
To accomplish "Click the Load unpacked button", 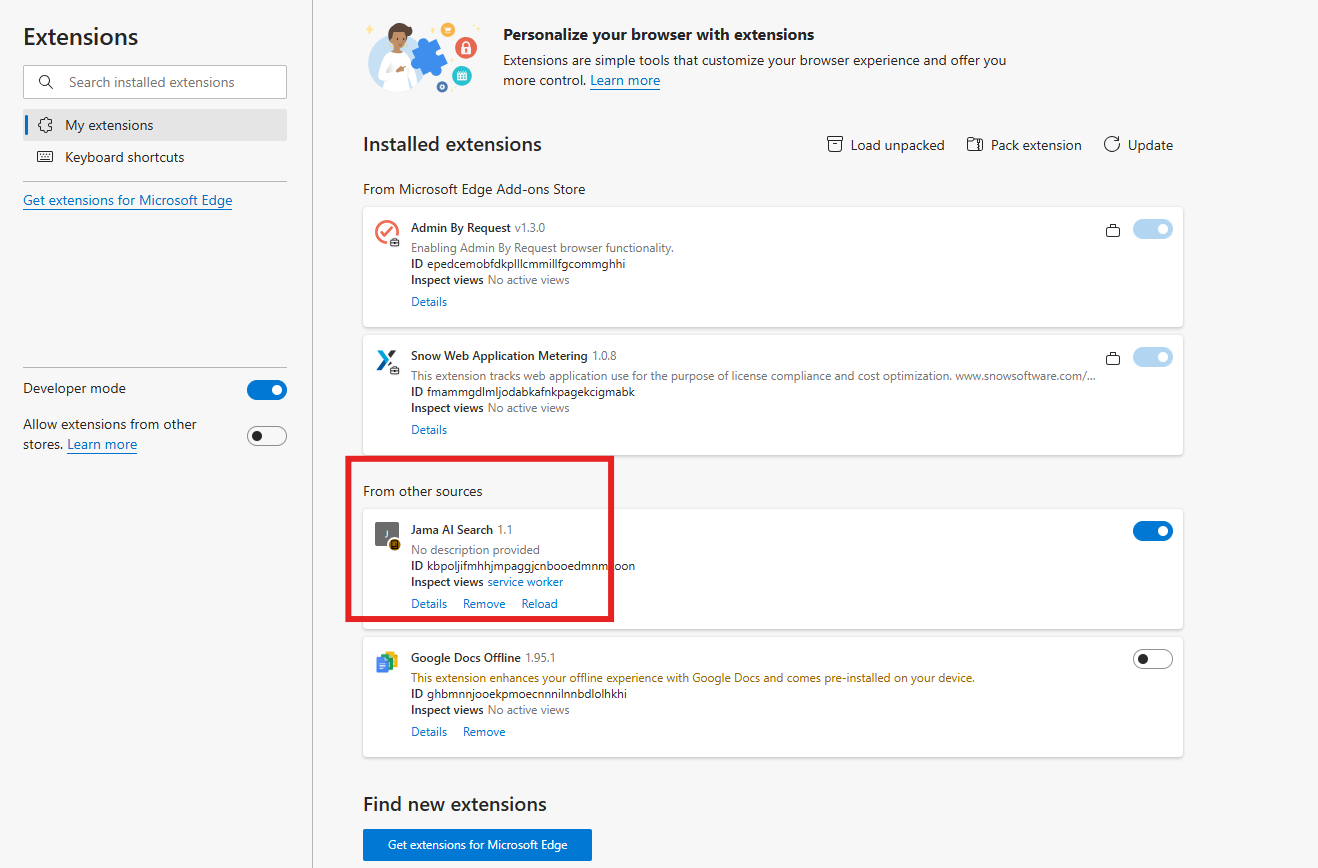I will point(886,145).
